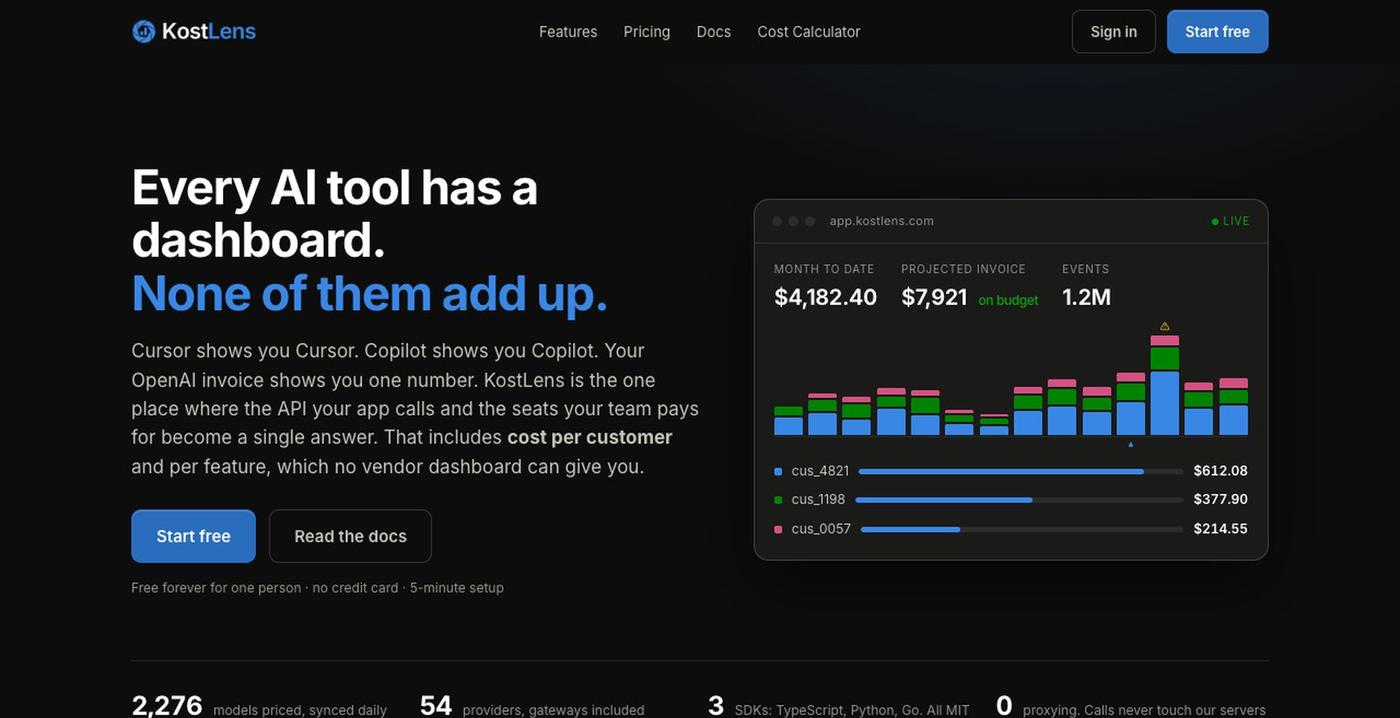Click the small blue marker below the chart
The height and width of the screenshot is (718, 1400).
click(x=1131, y=444)
